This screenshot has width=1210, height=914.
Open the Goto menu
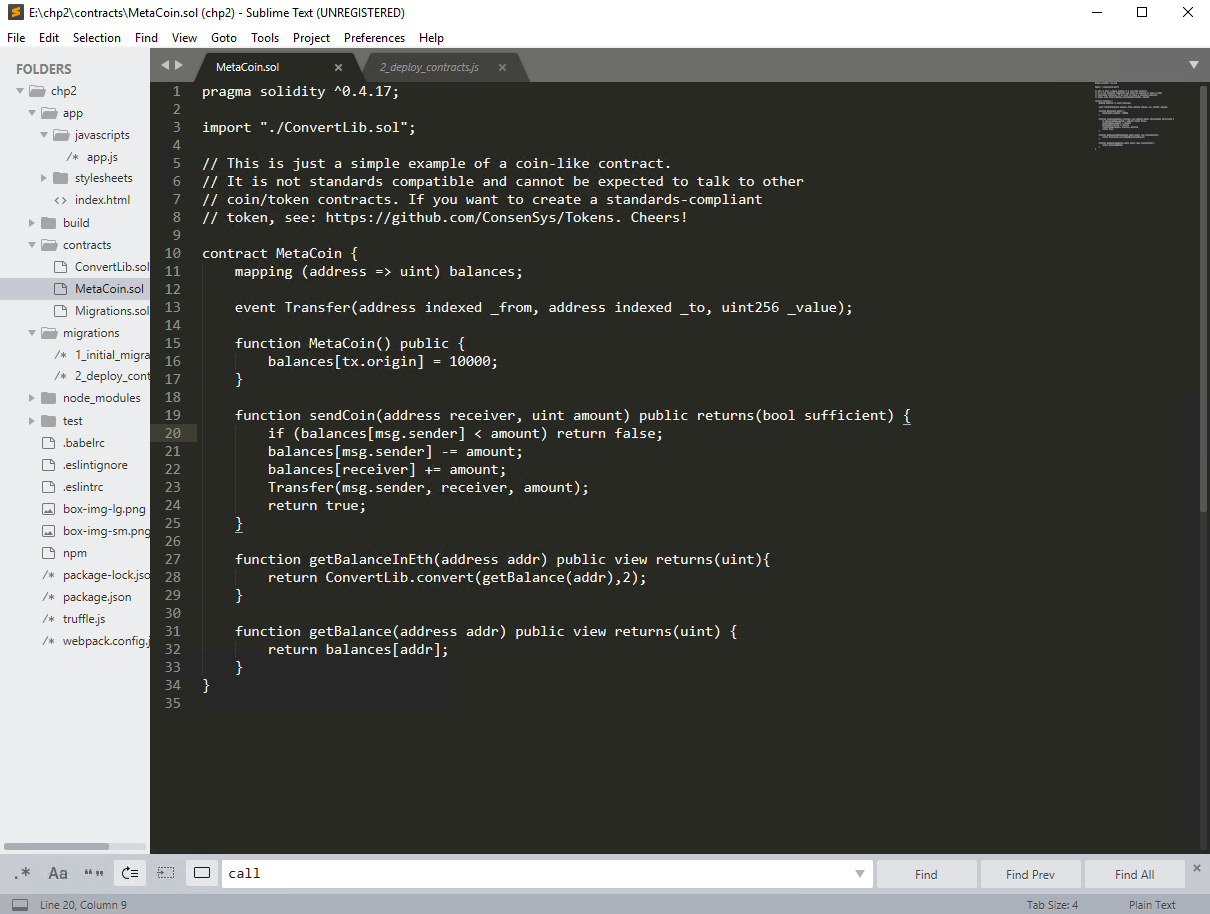click(224, 37)
